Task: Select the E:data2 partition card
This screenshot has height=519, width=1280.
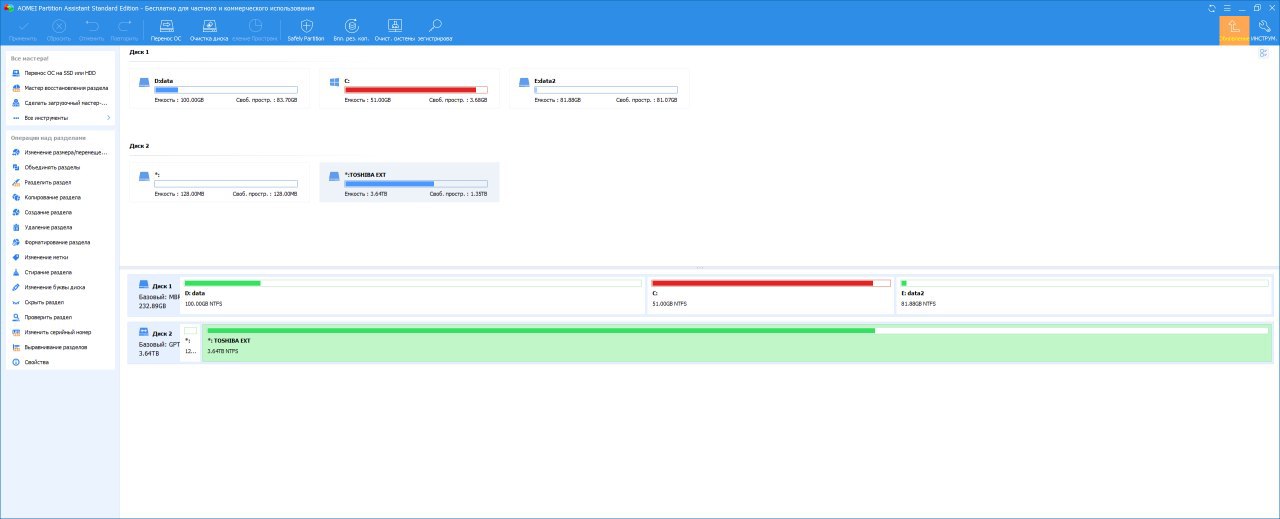Action: tap(599, 89)
